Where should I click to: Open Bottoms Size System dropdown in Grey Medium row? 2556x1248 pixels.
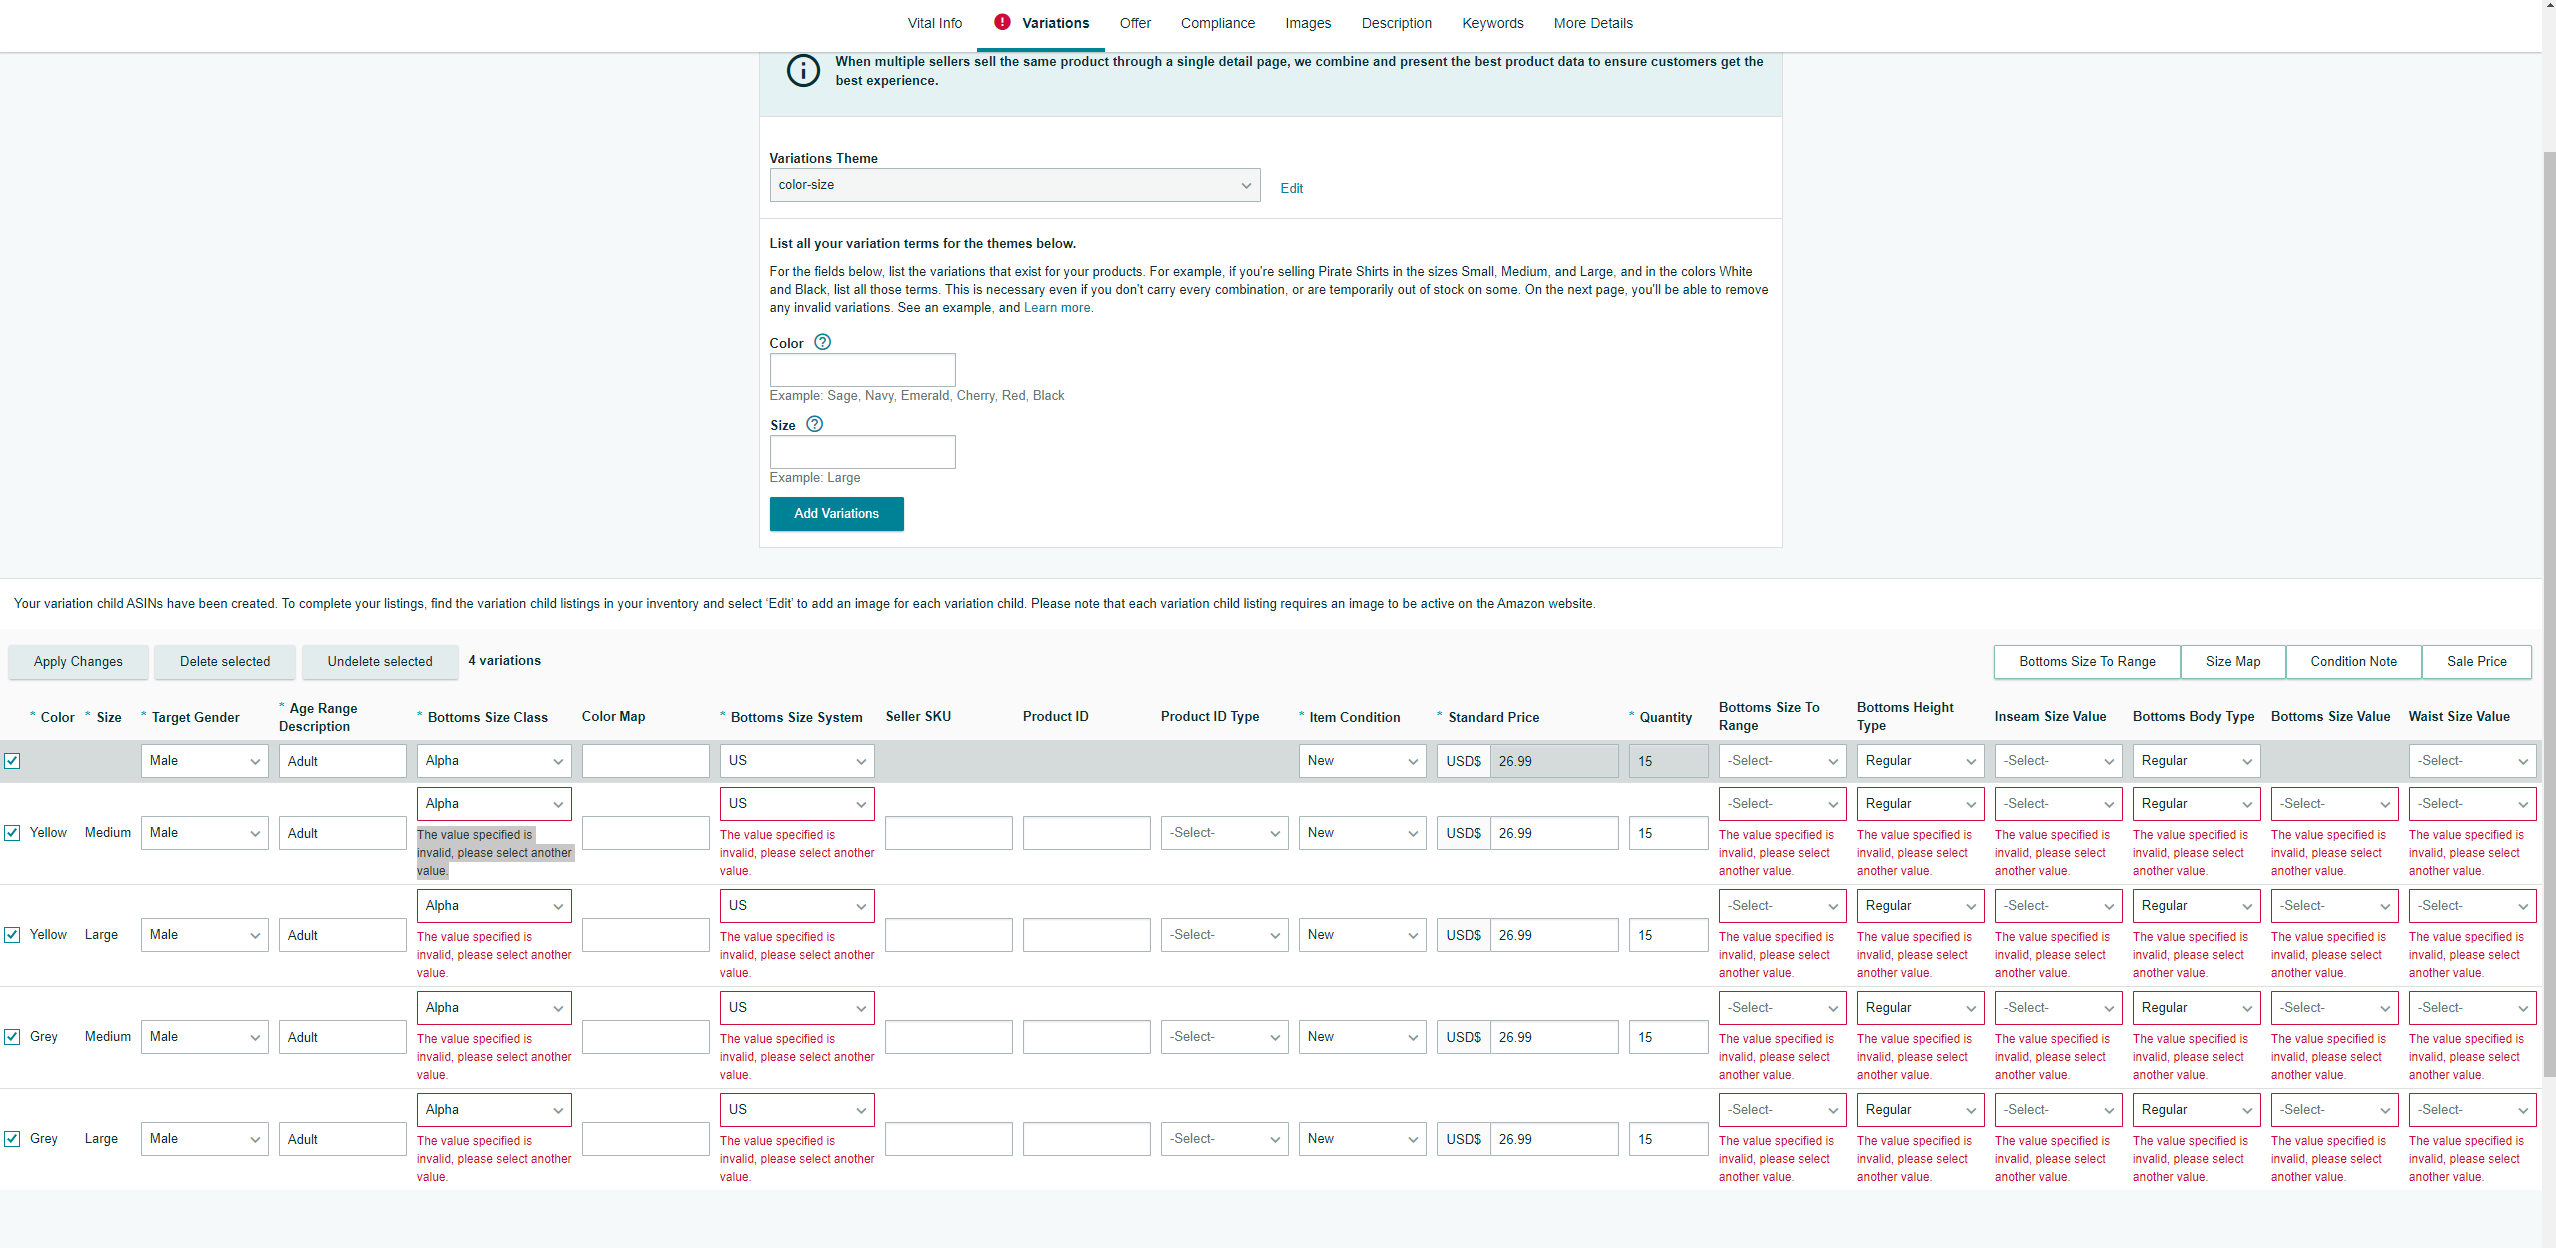click(x=797, y=1008)
